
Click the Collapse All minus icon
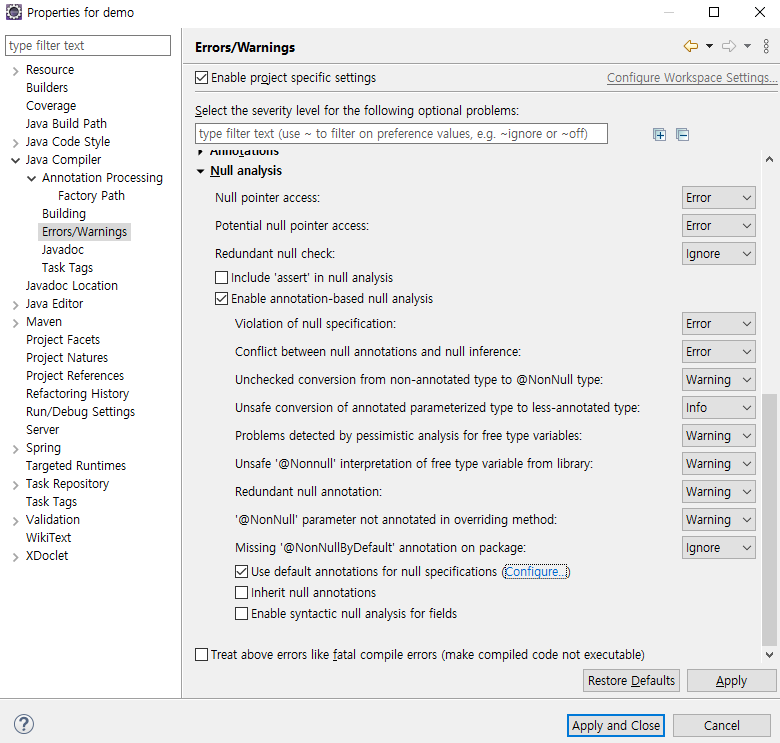[x=682, y=135]
